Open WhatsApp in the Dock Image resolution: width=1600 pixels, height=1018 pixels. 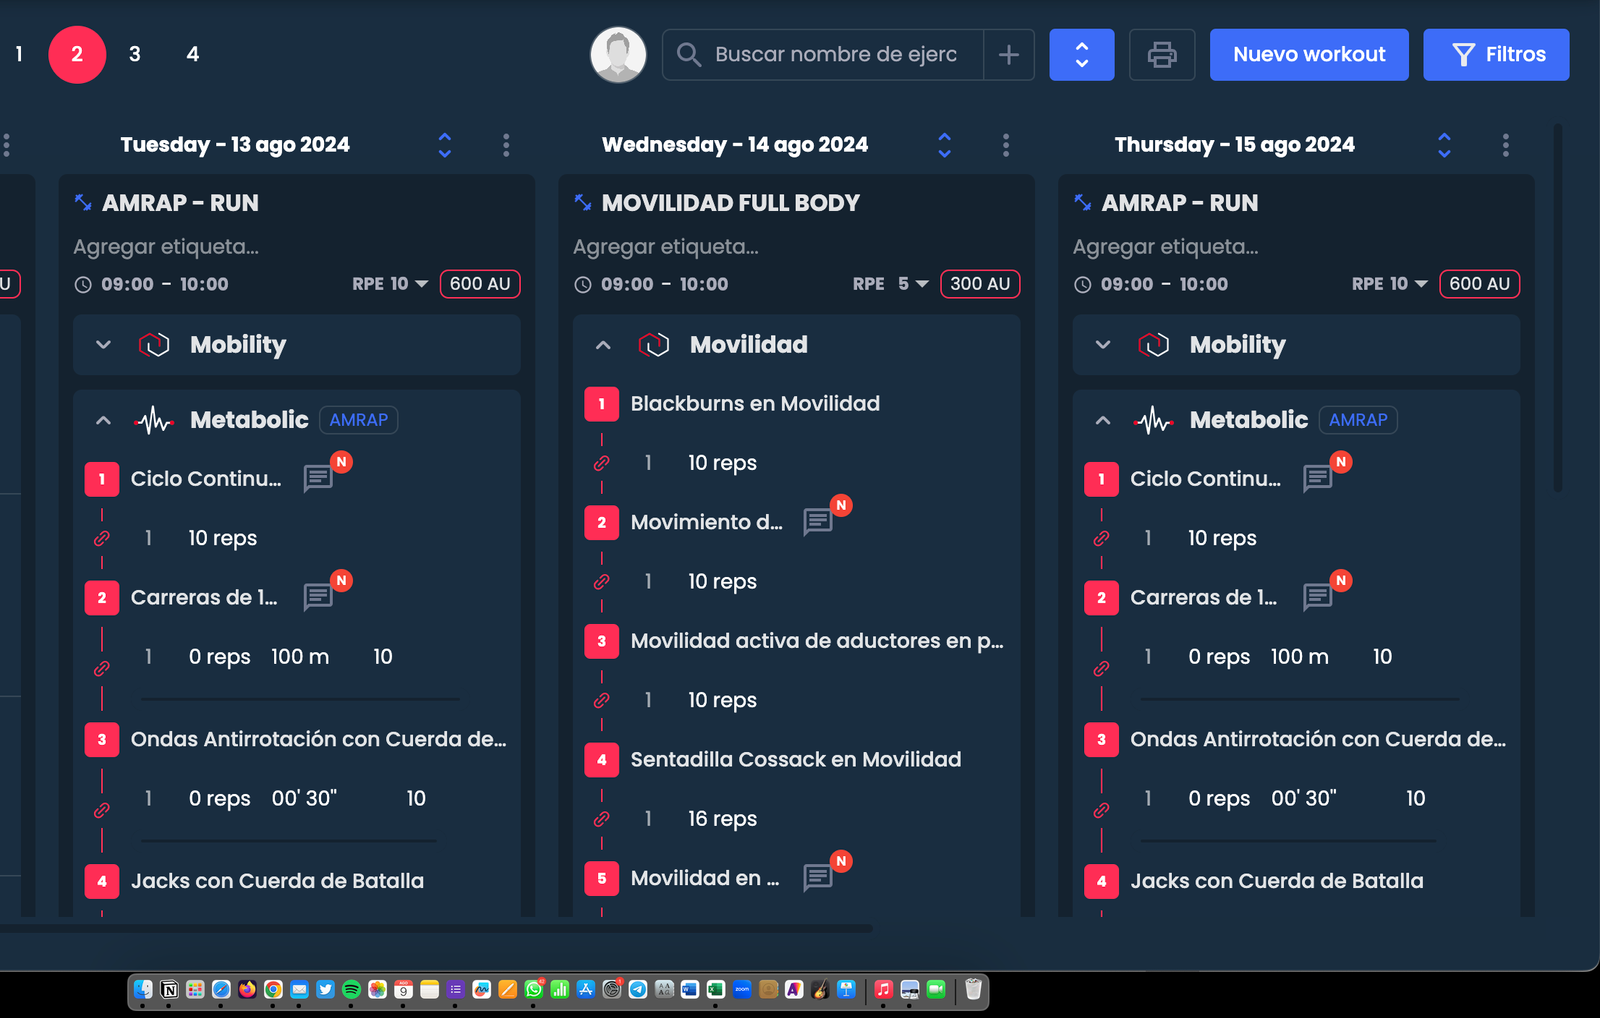coord(534,990)
